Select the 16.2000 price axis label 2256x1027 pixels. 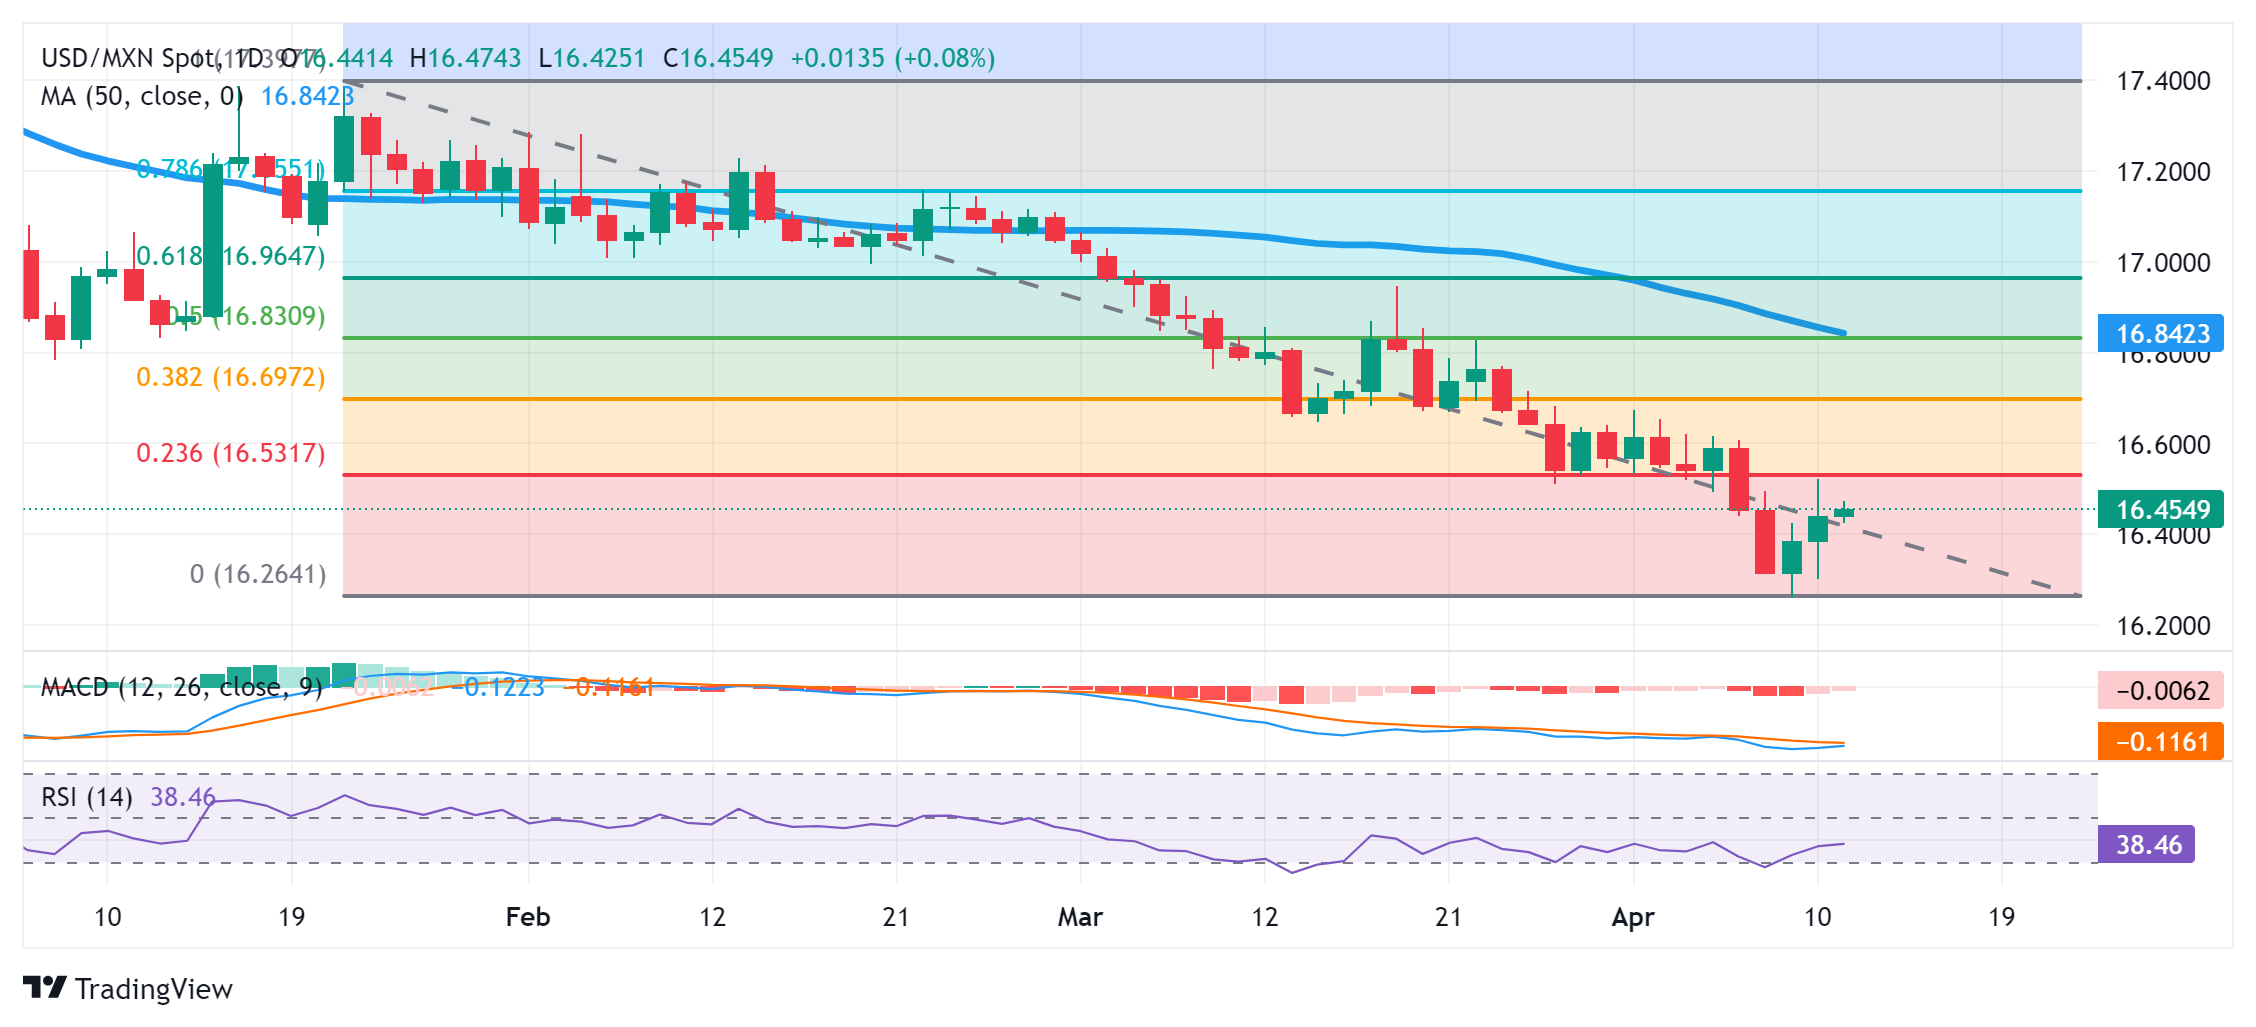(2163, 626)
